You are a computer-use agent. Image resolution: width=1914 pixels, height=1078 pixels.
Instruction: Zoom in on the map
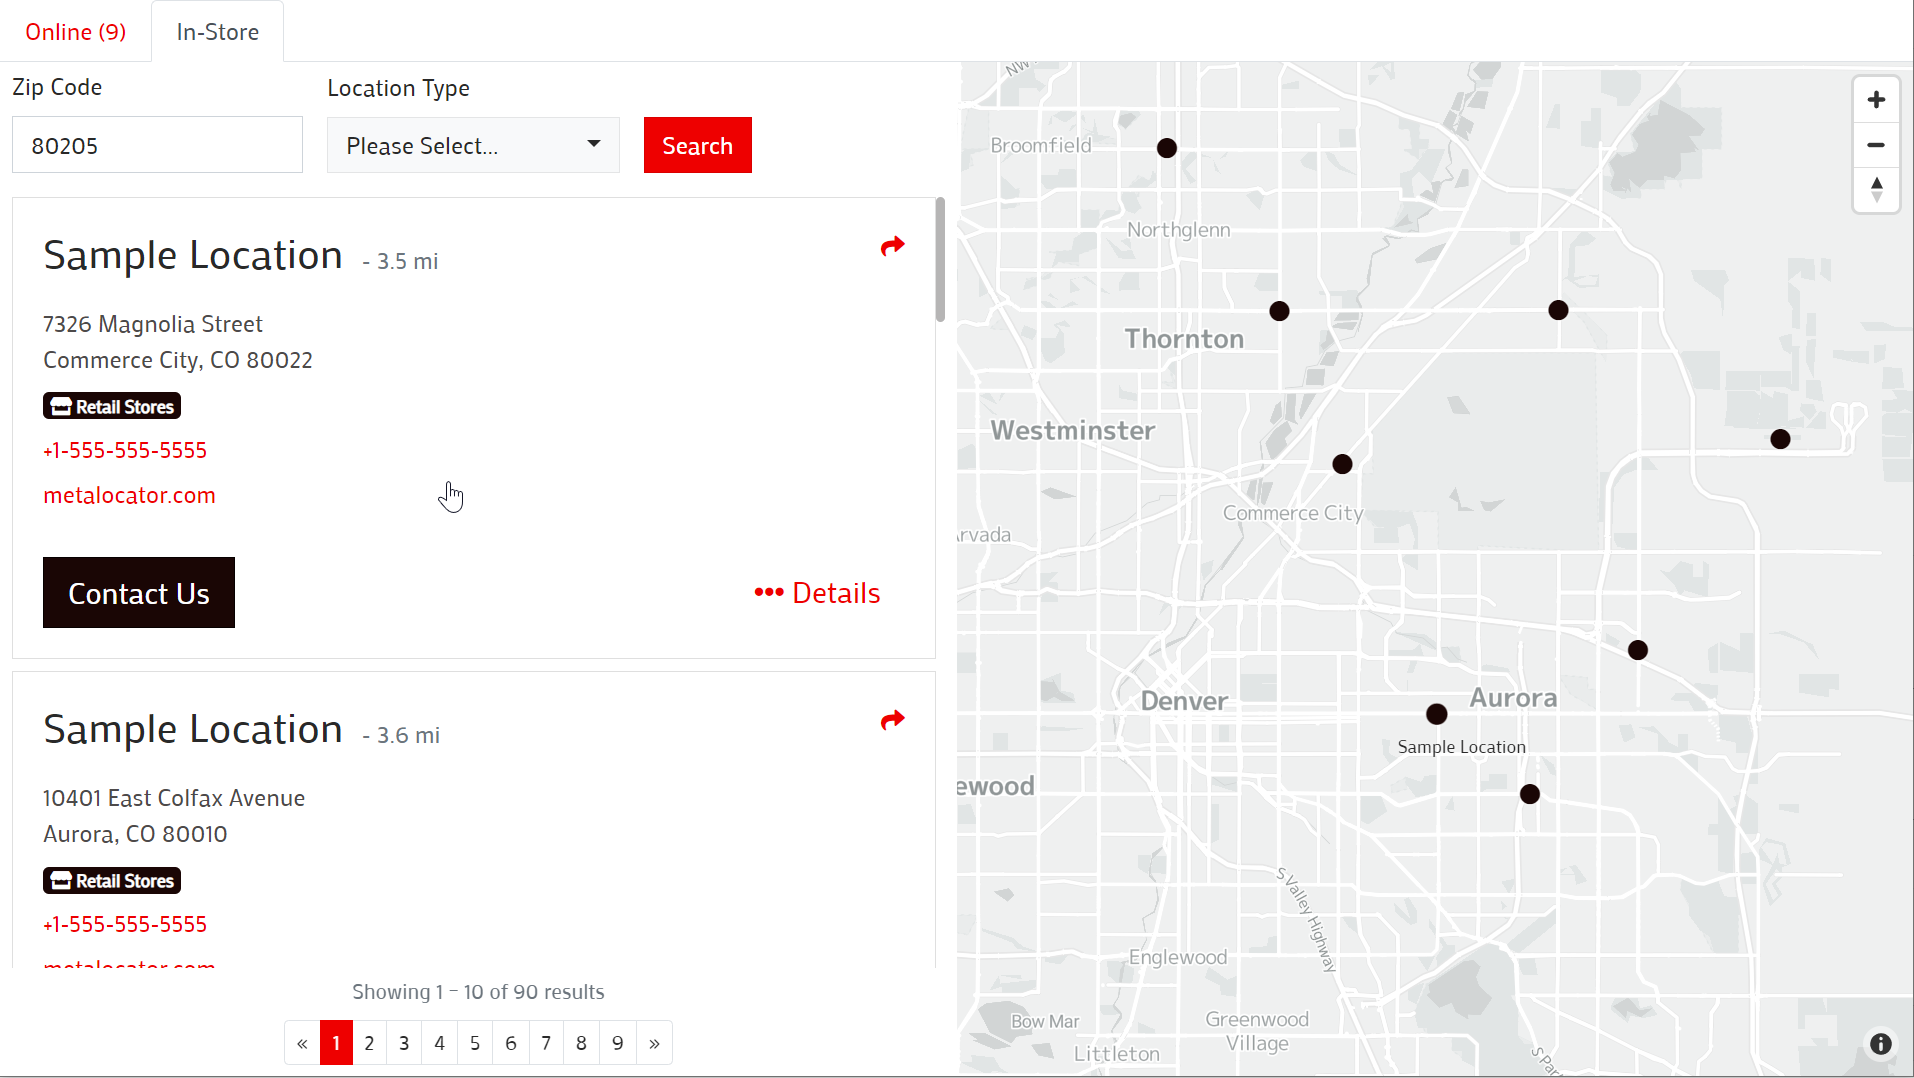[1876, 99]
